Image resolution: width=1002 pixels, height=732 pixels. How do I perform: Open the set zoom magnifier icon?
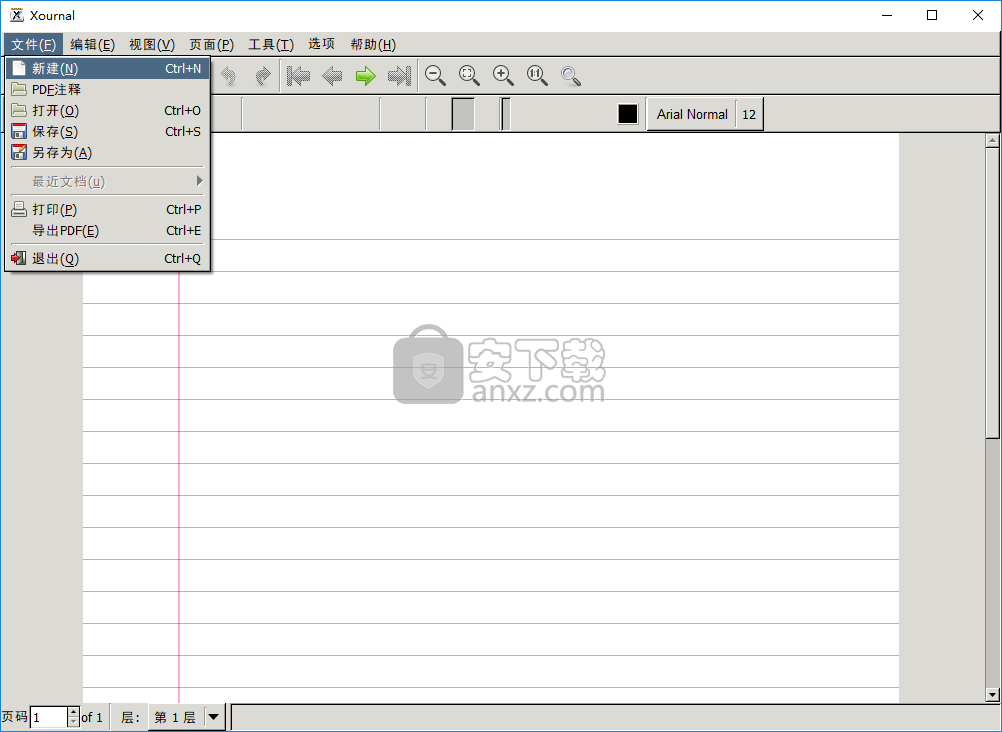[x=571, y=76]
